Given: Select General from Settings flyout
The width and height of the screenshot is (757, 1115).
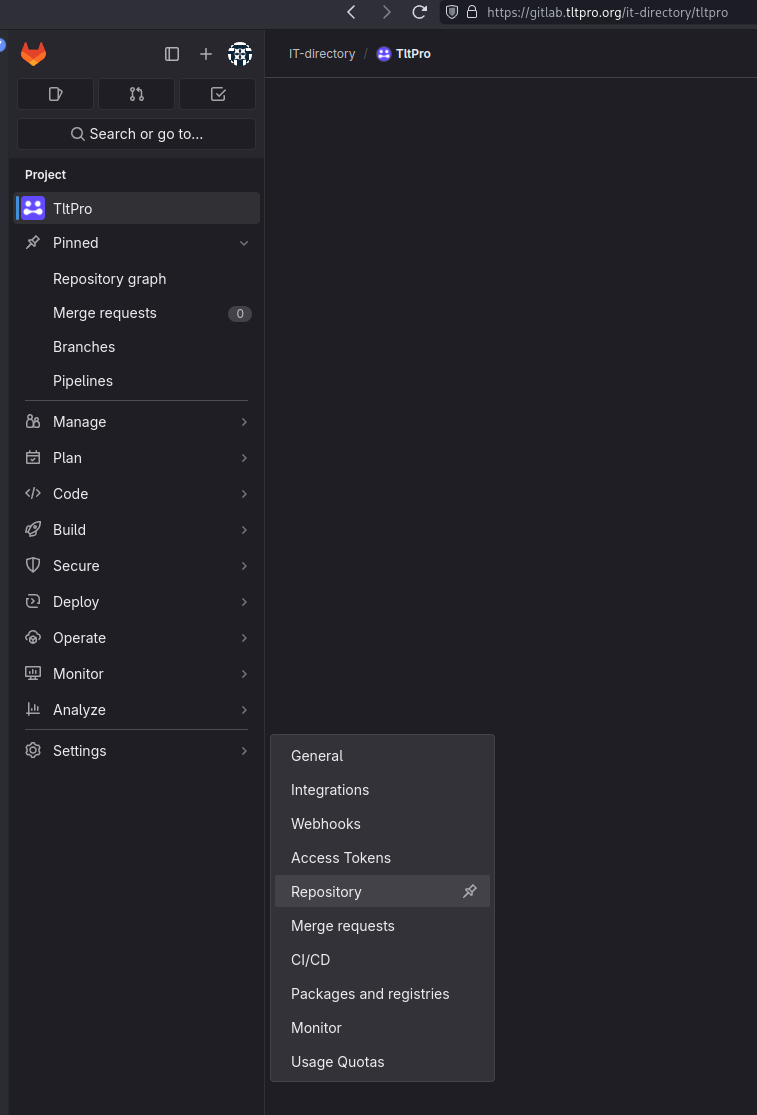Looking at the screenshot, I should (x=317, y=756).
